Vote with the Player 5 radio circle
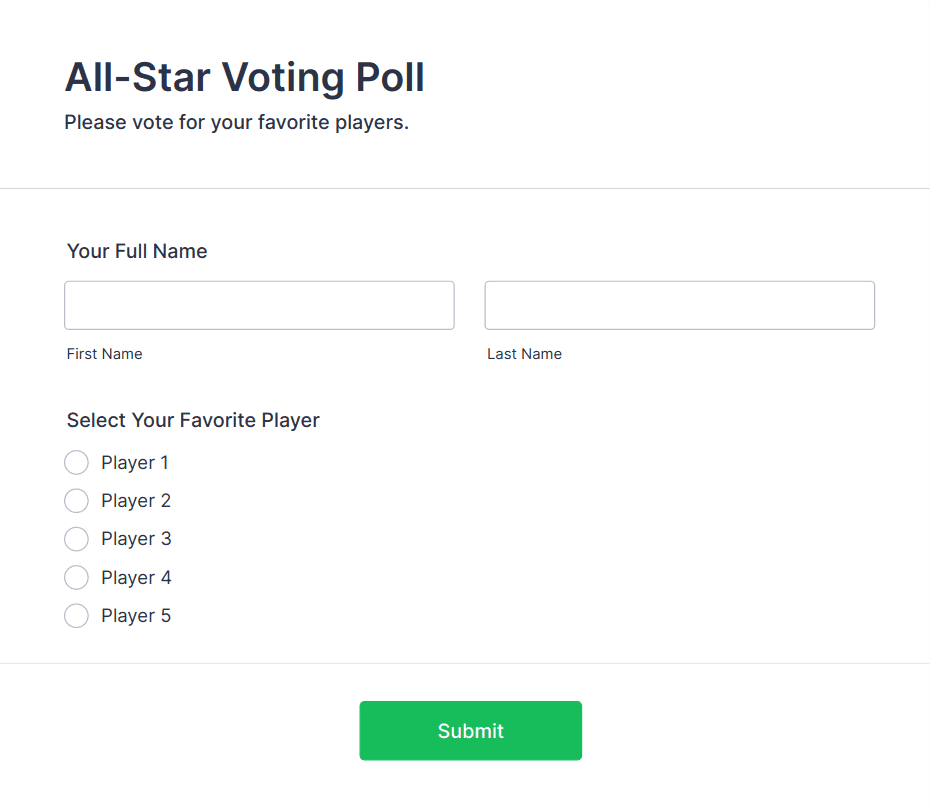Viewport: 930px width, 810px height. 76,616
